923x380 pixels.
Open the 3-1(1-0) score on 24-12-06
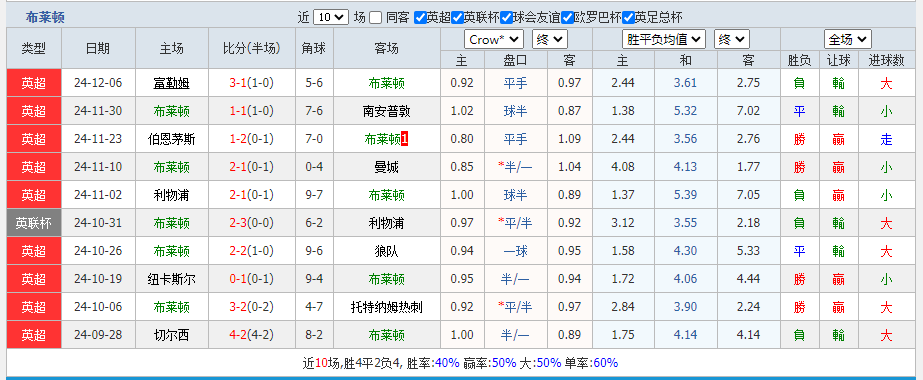point(252,83)
